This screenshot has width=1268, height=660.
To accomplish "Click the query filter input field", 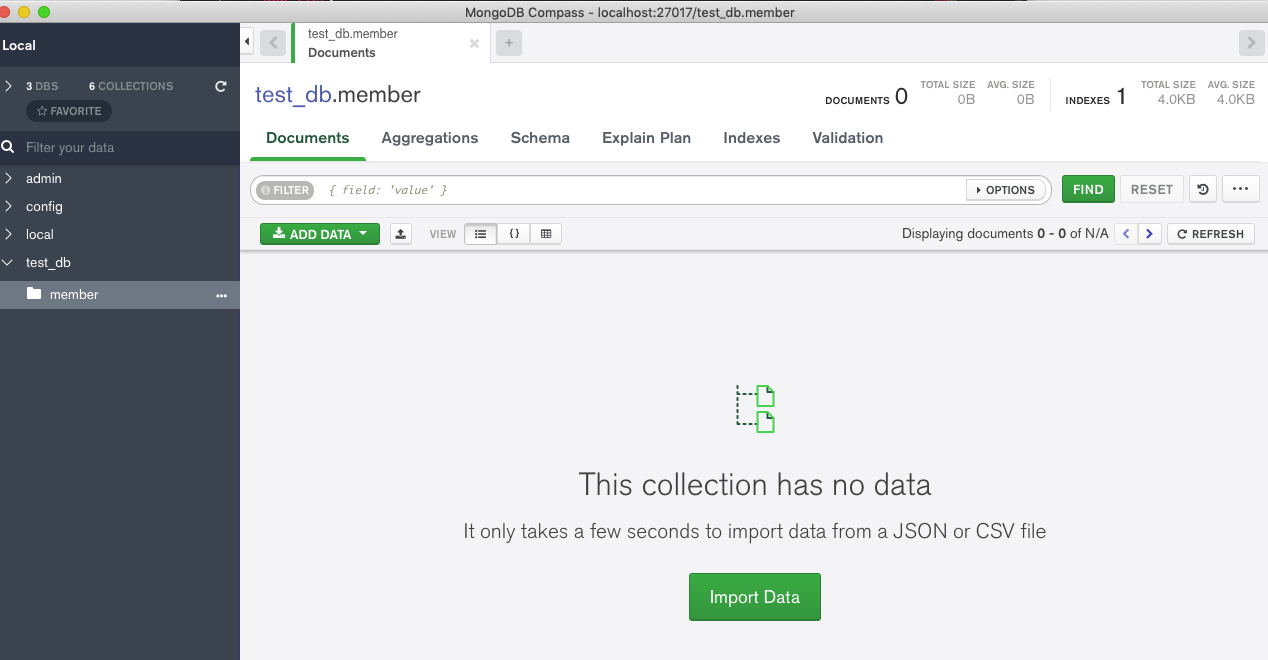I will tap(640, 190).
